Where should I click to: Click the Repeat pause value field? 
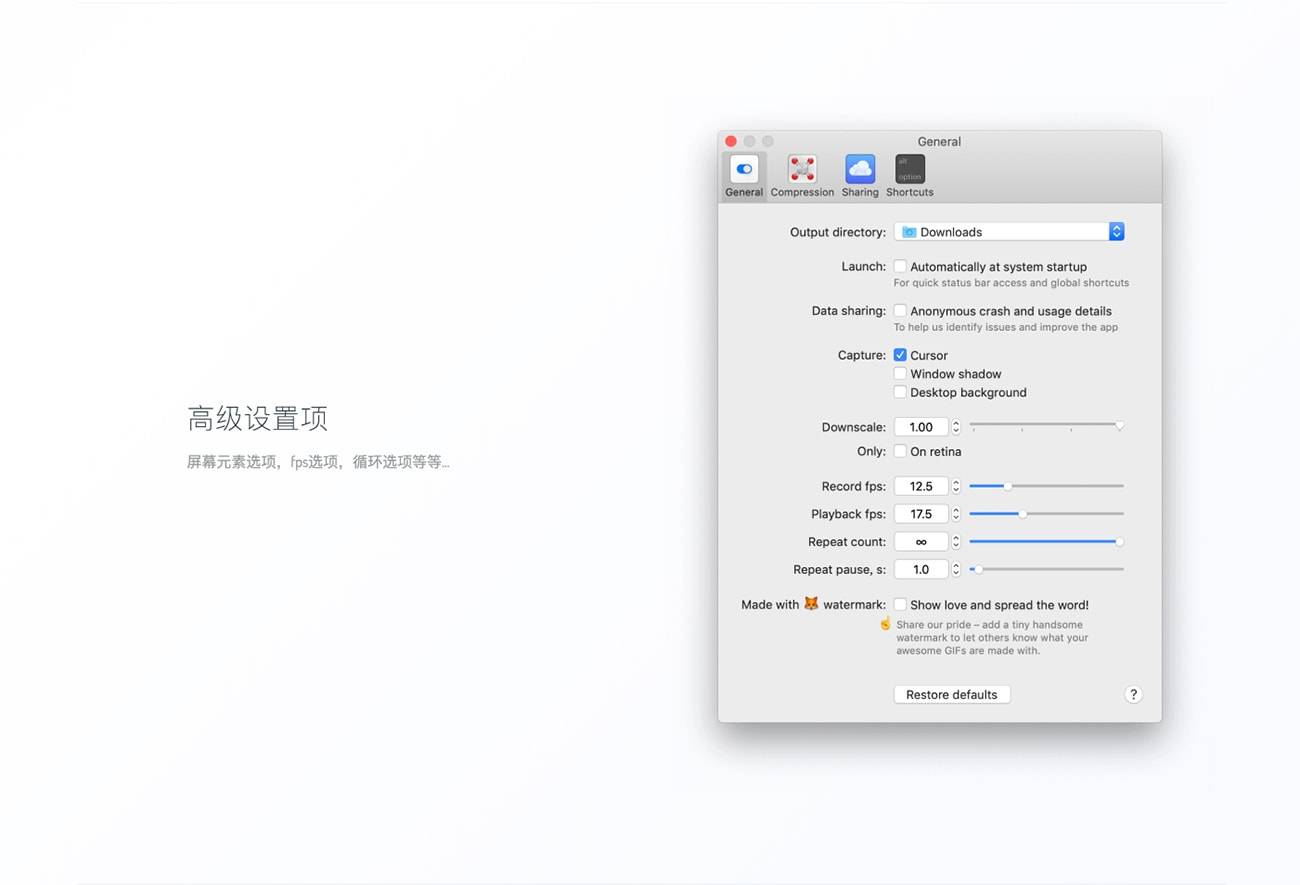point(921,570)
